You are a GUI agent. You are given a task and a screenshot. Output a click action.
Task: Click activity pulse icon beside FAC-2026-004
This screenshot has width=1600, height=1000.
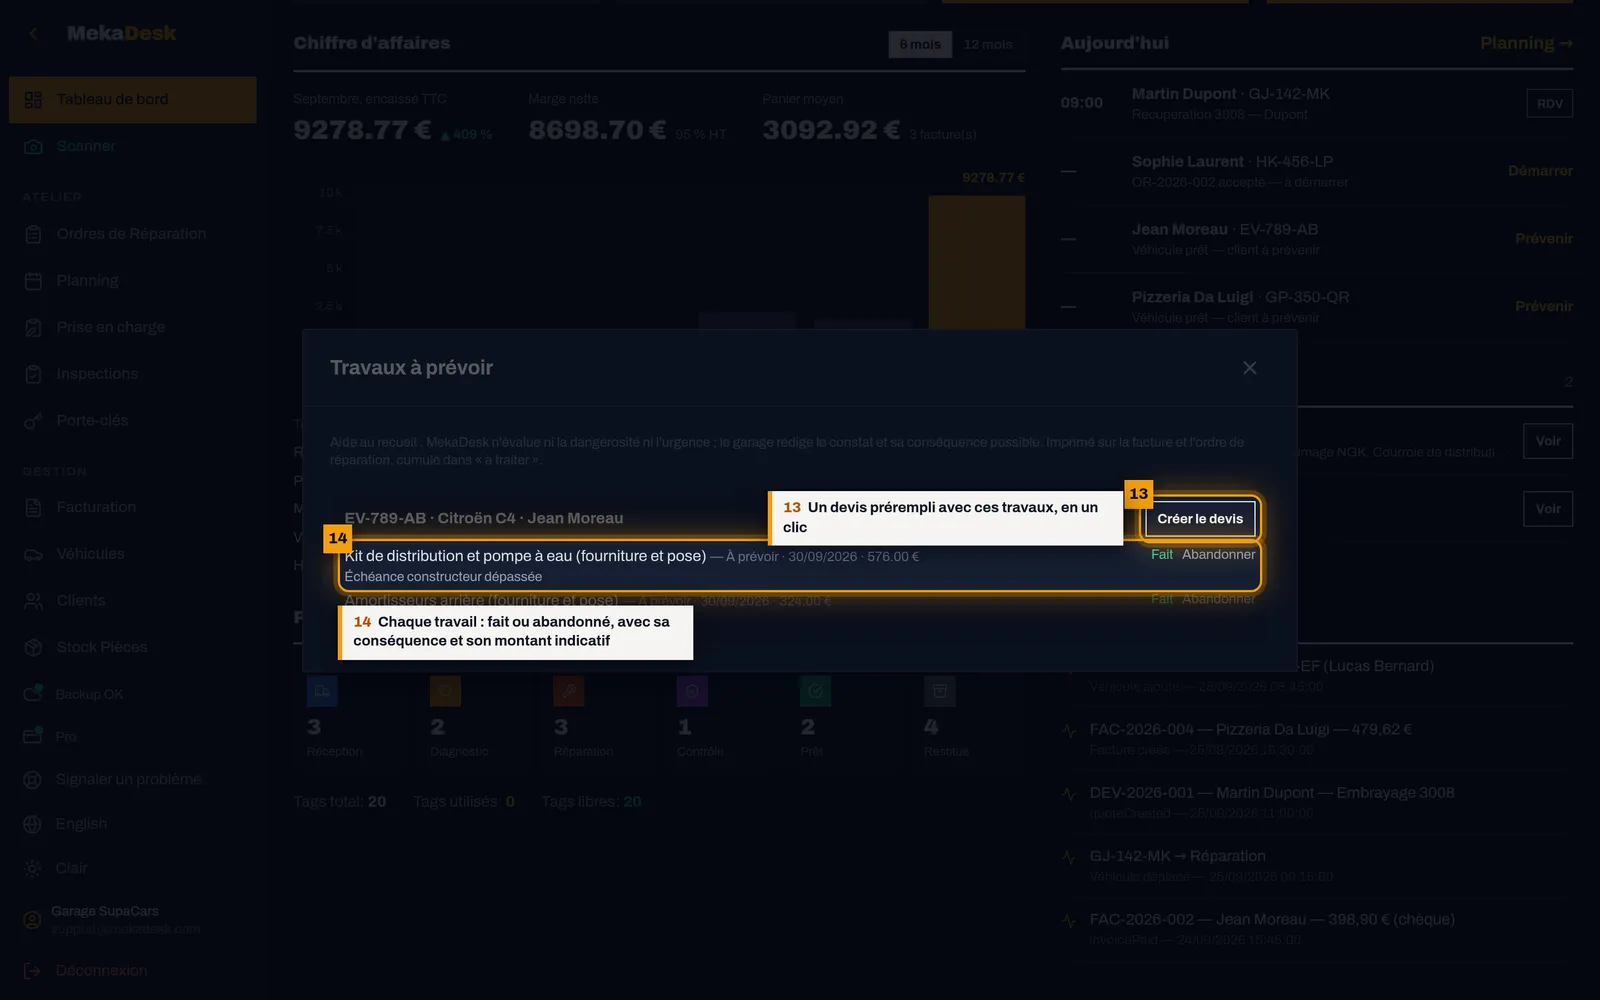click(x=1069, y=730)
